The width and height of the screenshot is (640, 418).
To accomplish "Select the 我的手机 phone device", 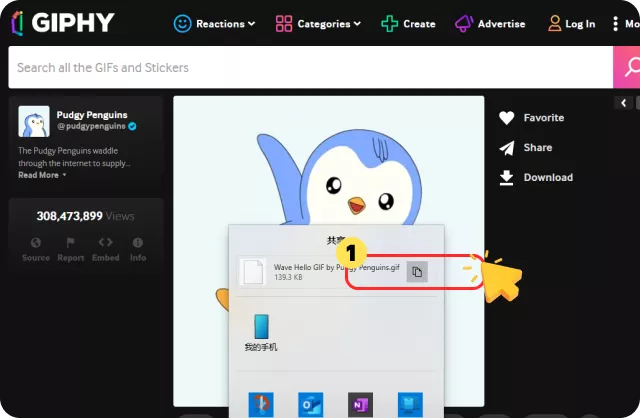I will coord(261,327).
